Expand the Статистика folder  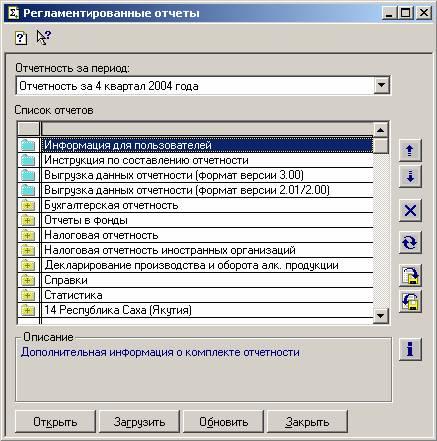[28, 295]
